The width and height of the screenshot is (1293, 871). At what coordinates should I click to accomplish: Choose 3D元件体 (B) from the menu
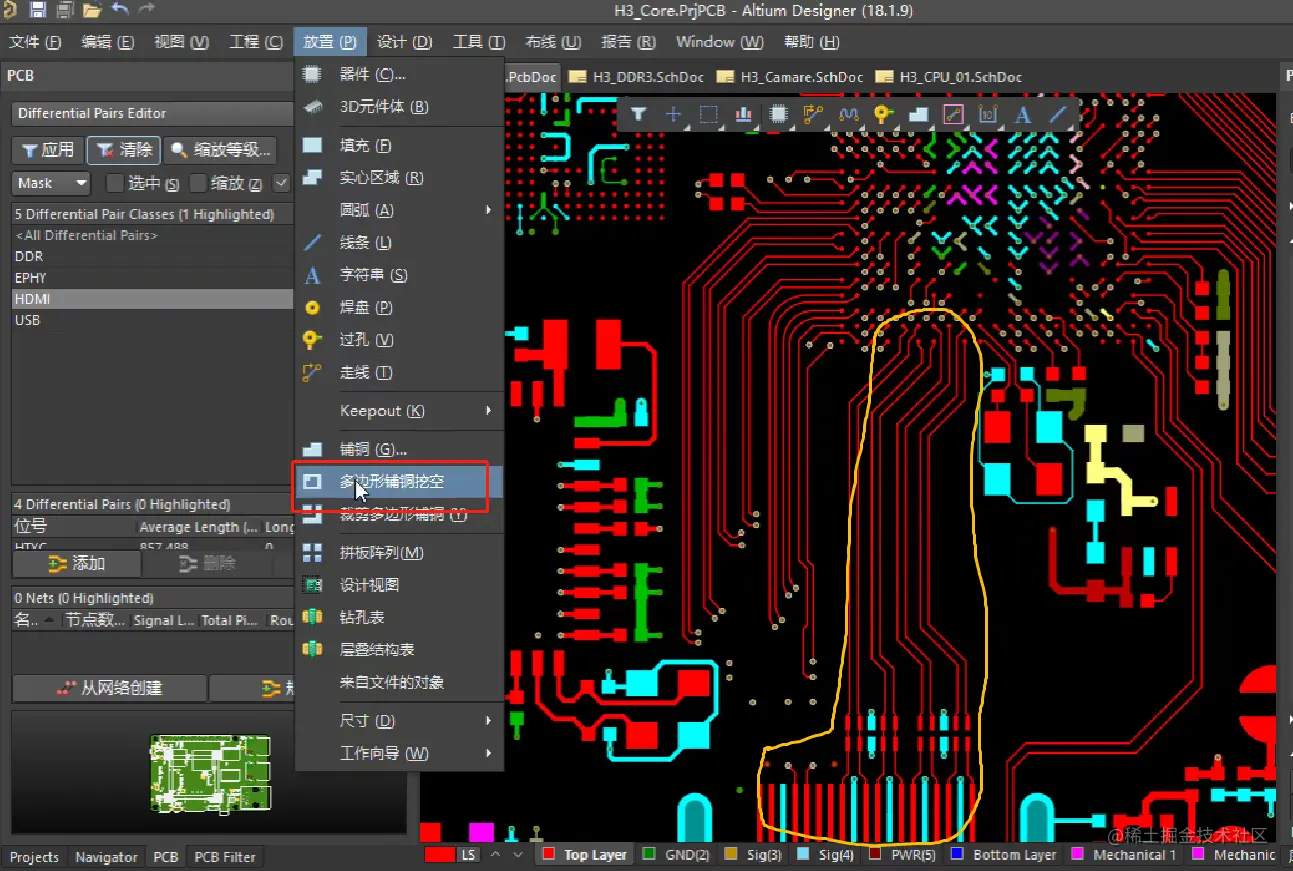pyautogui.click(x=398, y=107)
